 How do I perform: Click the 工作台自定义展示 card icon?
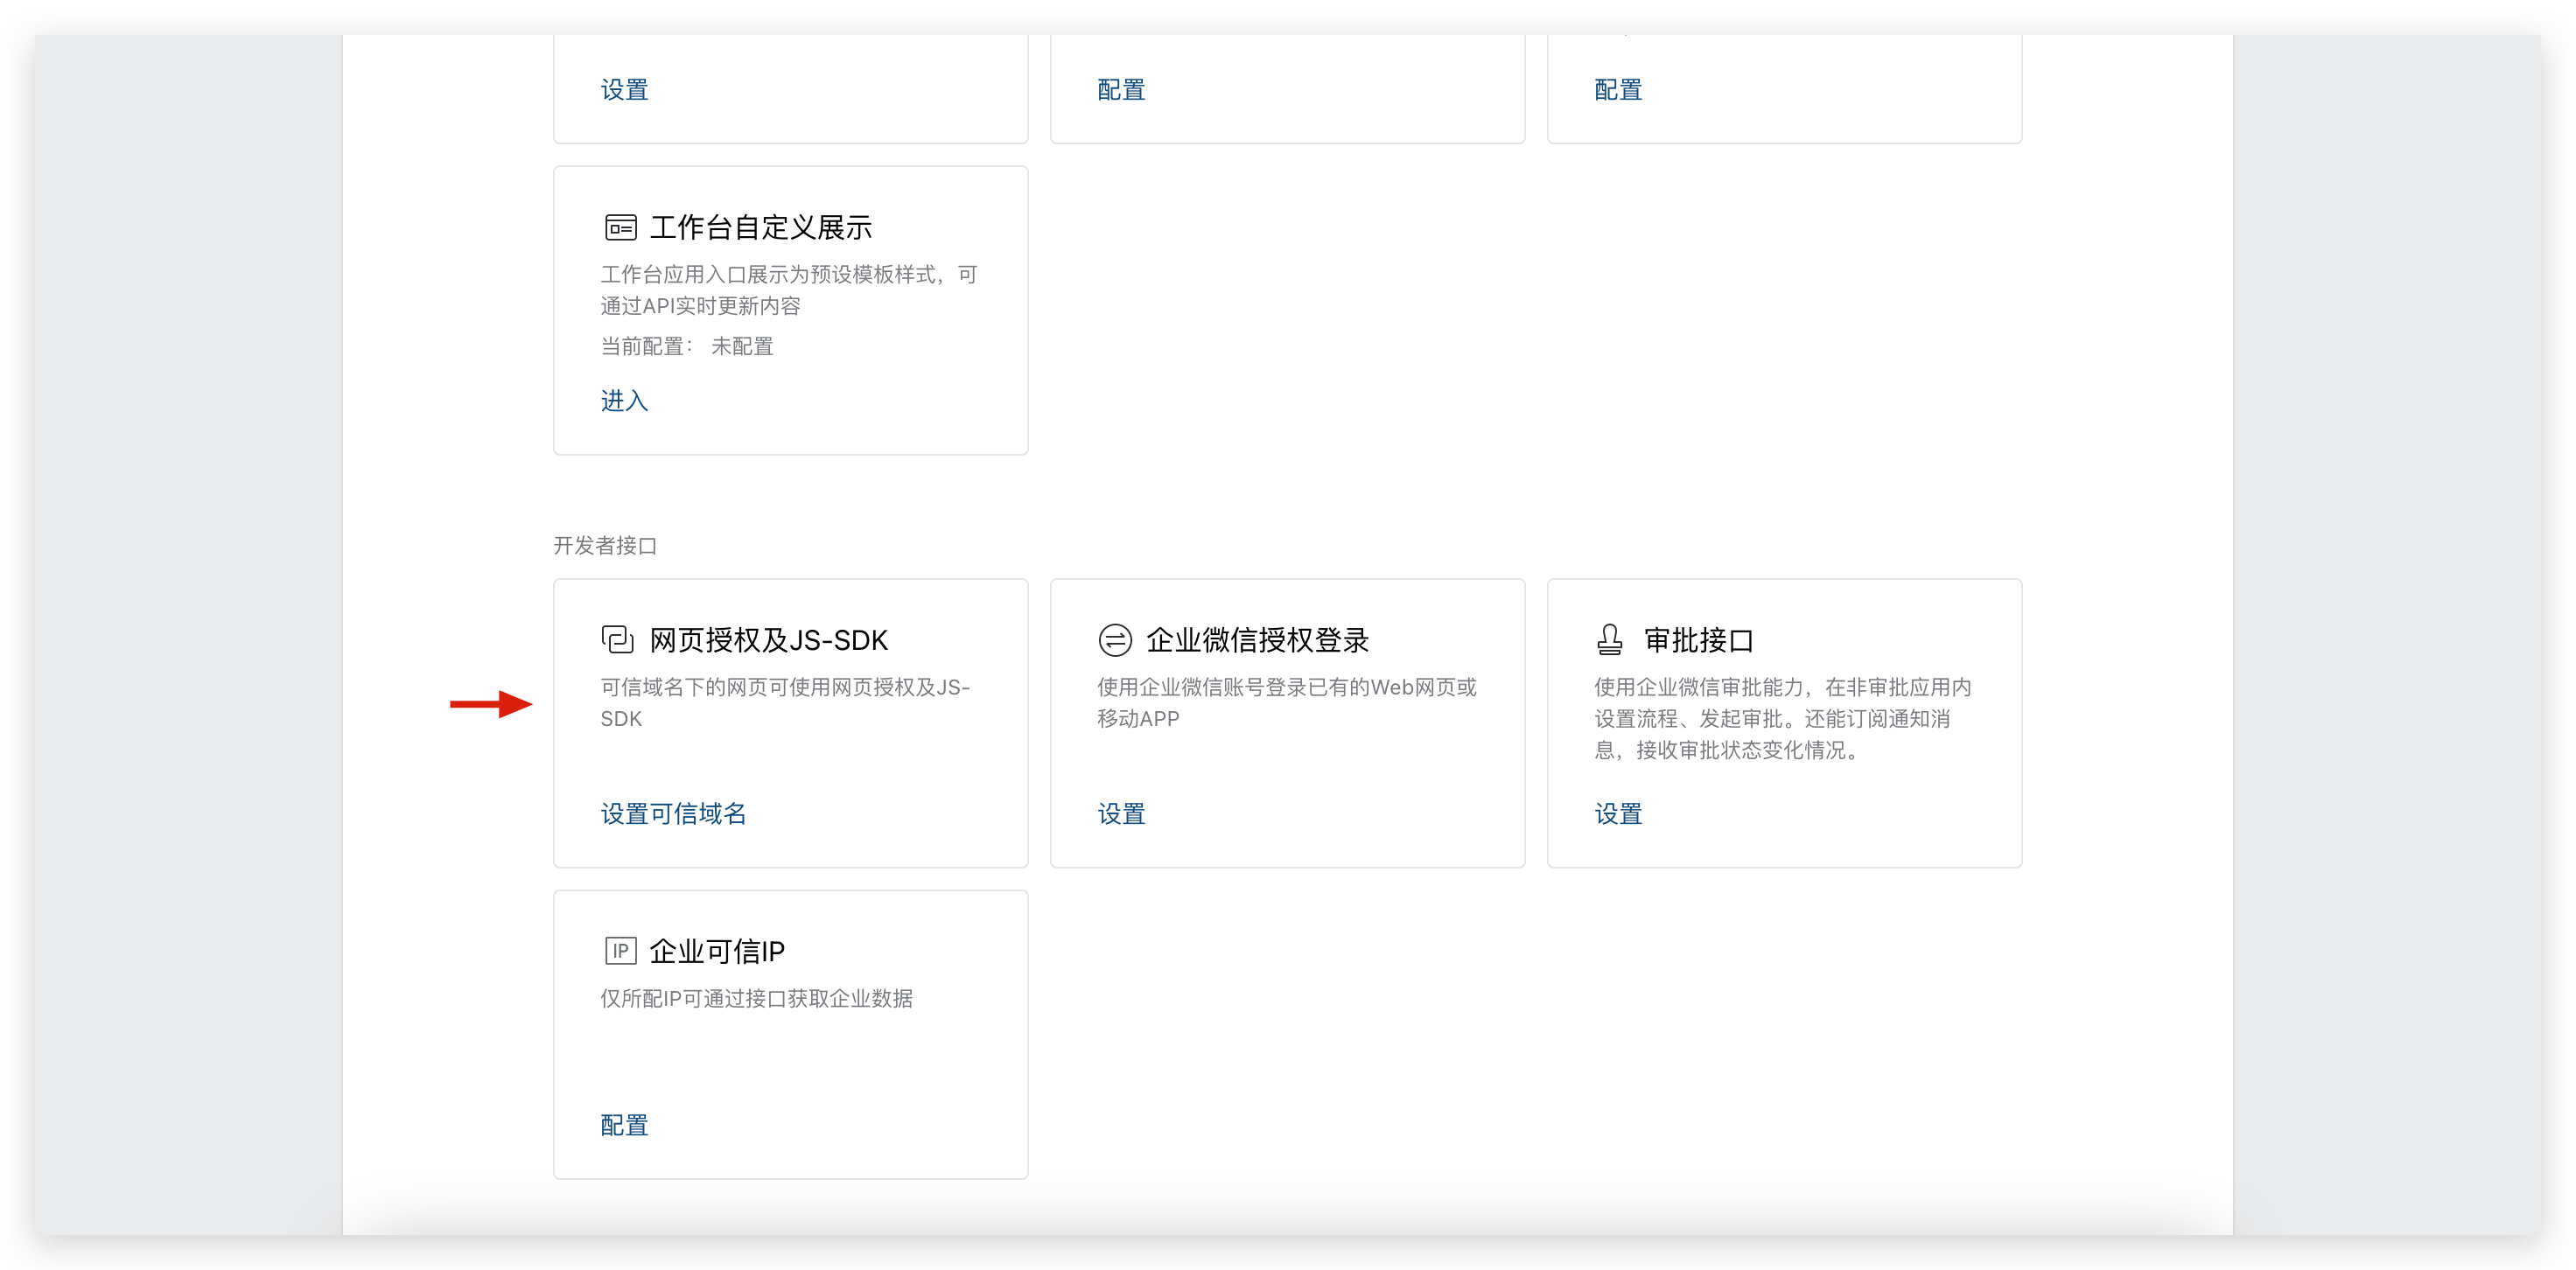620,228
